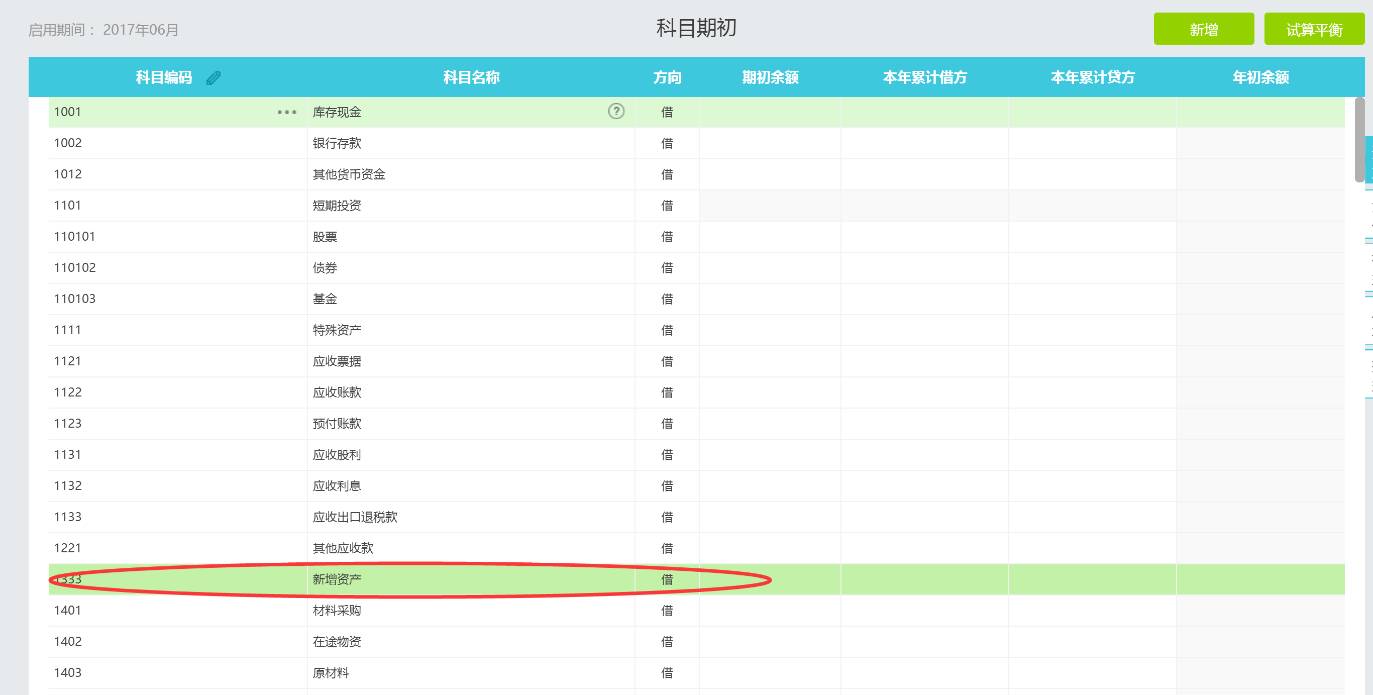Click the 本年累计借方 cell for 其他货币资金
Screen dimensions: 1373x695
click(x=924, y=174)
